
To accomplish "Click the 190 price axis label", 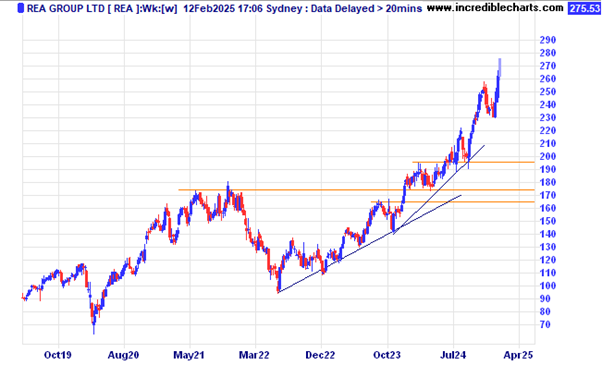I will 547,170.
